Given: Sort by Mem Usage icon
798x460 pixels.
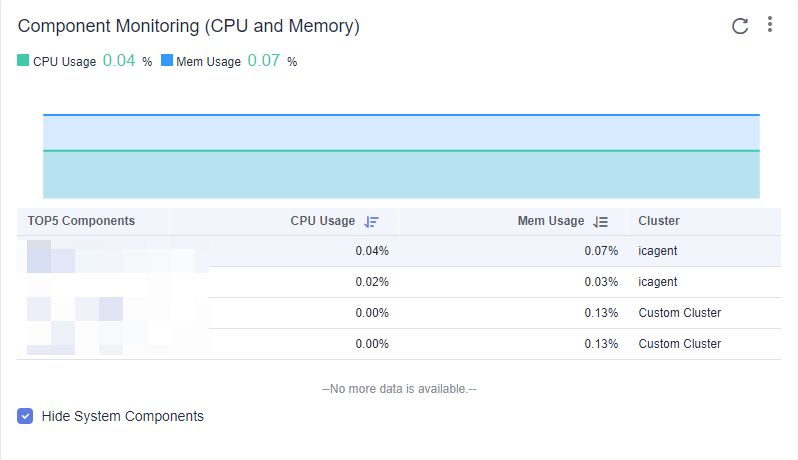Looking at the screenshot, I should (x=601, y=221).
